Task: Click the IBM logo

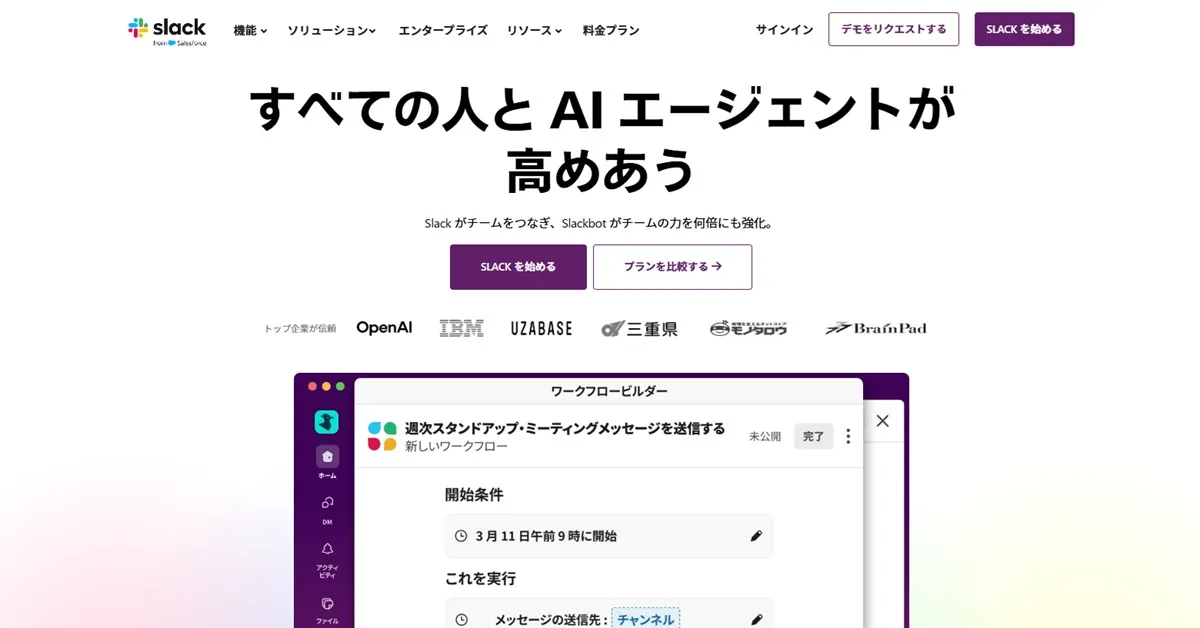Action: (461, 328)
